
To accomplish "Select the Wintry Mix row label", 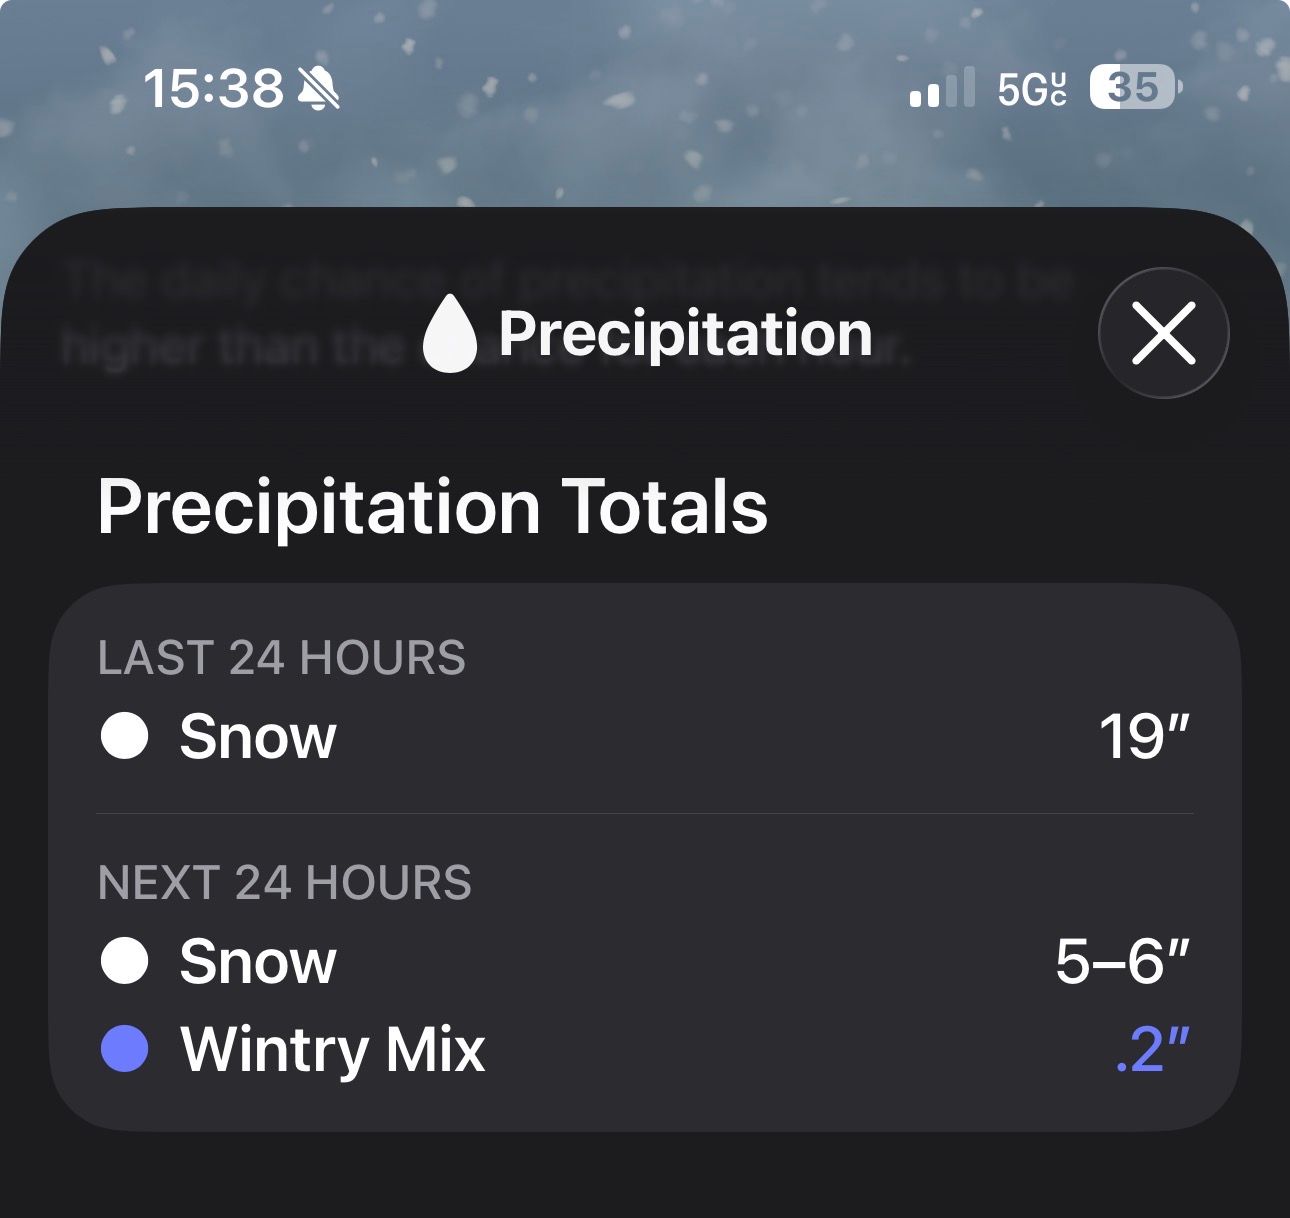I will pyautogui.click(x=333, y=1050).
